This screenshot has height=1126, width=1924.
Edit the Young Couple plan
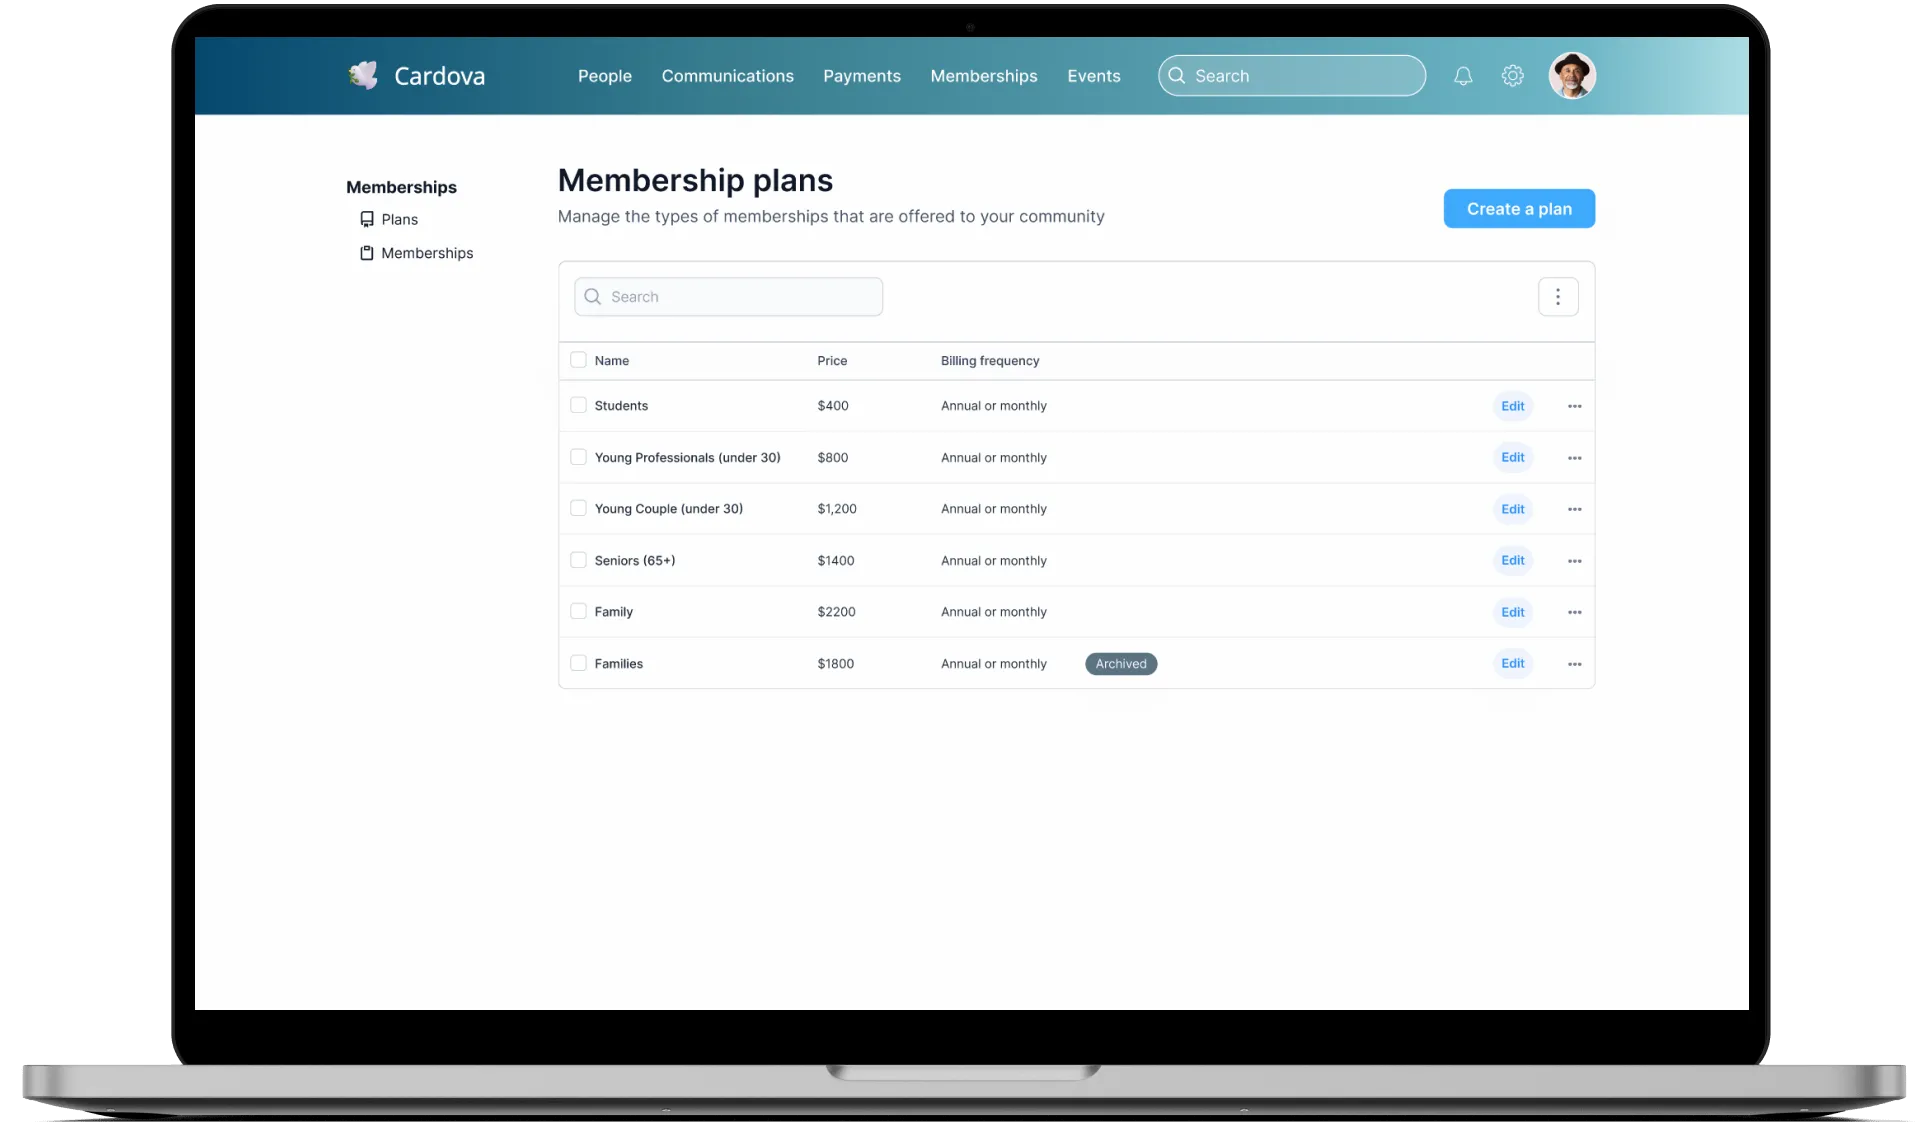(1513, 509)
